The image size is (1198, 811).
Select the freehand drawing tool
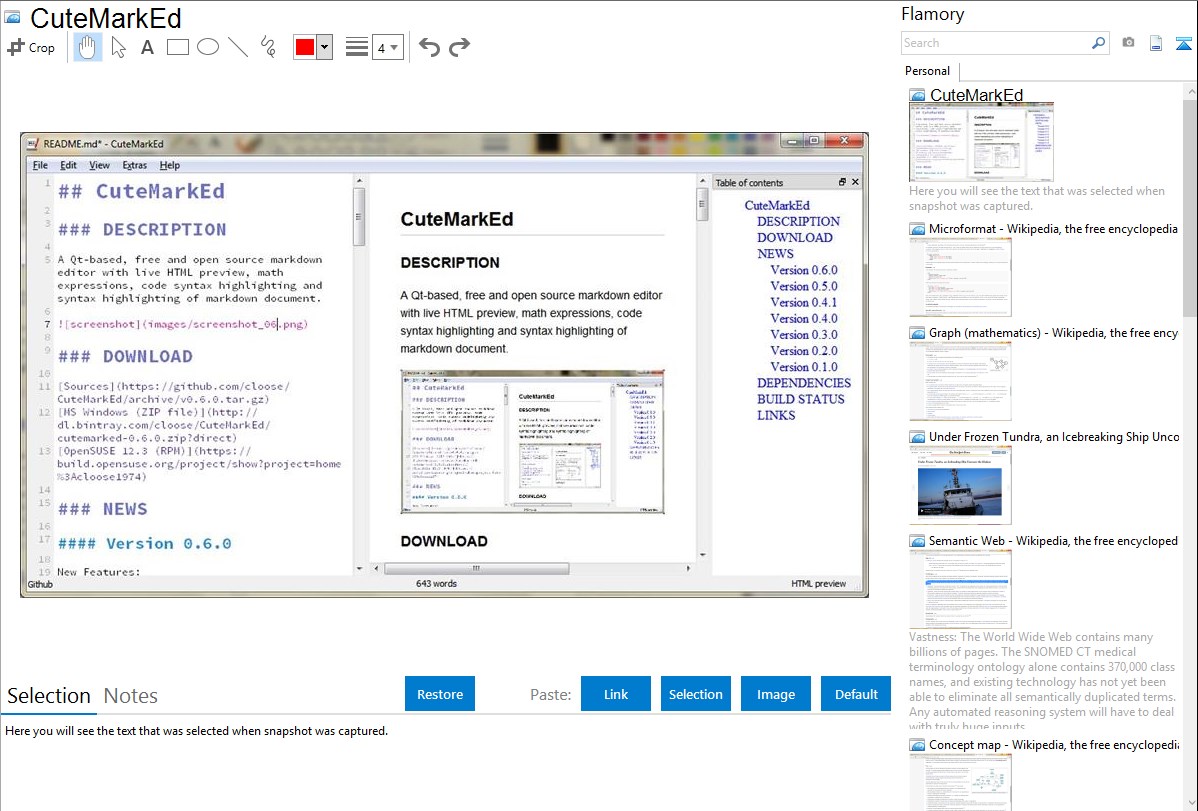pos(268,47)
